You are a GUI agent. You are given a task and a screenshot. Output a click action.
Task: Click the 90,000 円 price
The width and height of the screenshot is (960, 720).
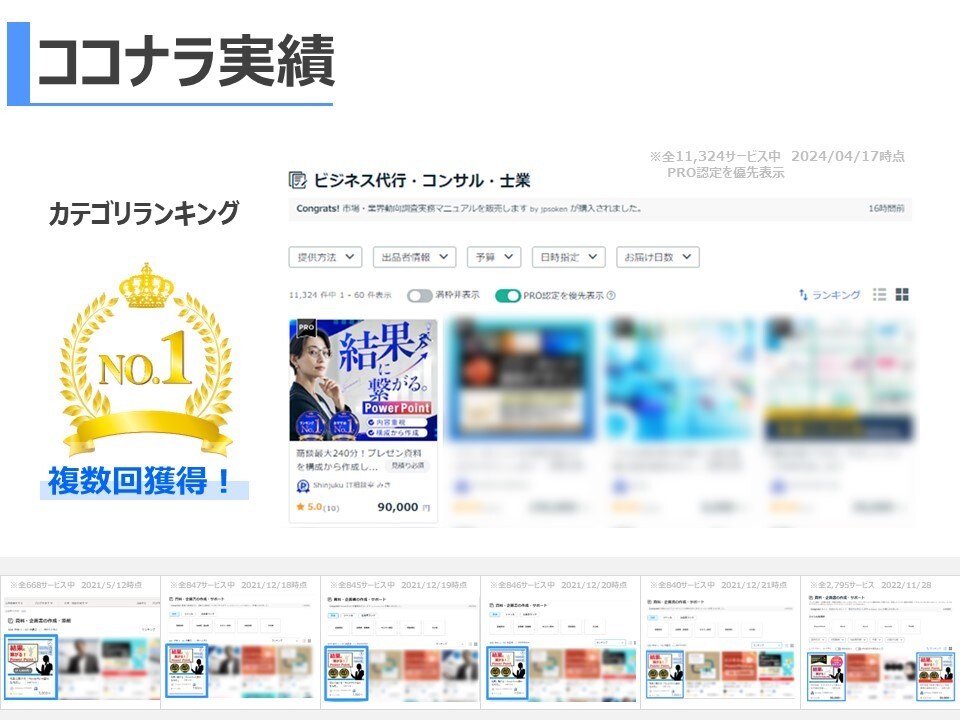[403, 507]
